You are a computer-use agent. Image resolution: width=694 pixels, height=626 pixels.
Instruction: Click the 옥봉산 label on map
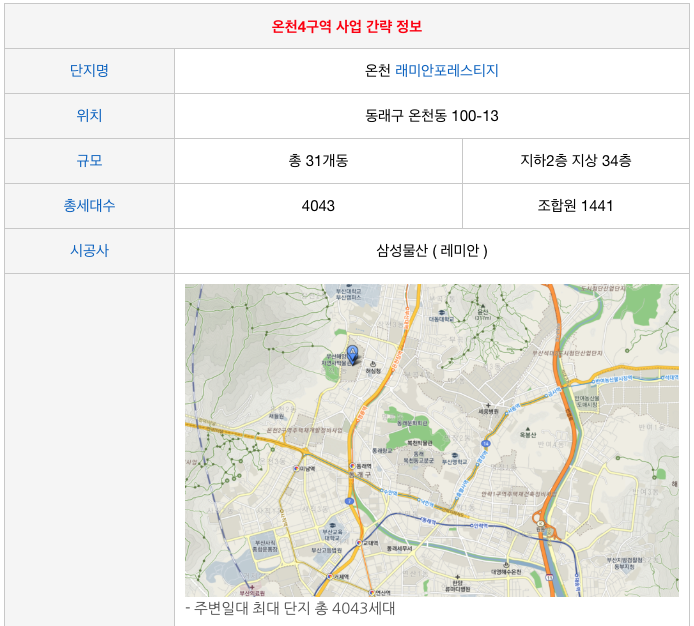(x=528, y=435)
